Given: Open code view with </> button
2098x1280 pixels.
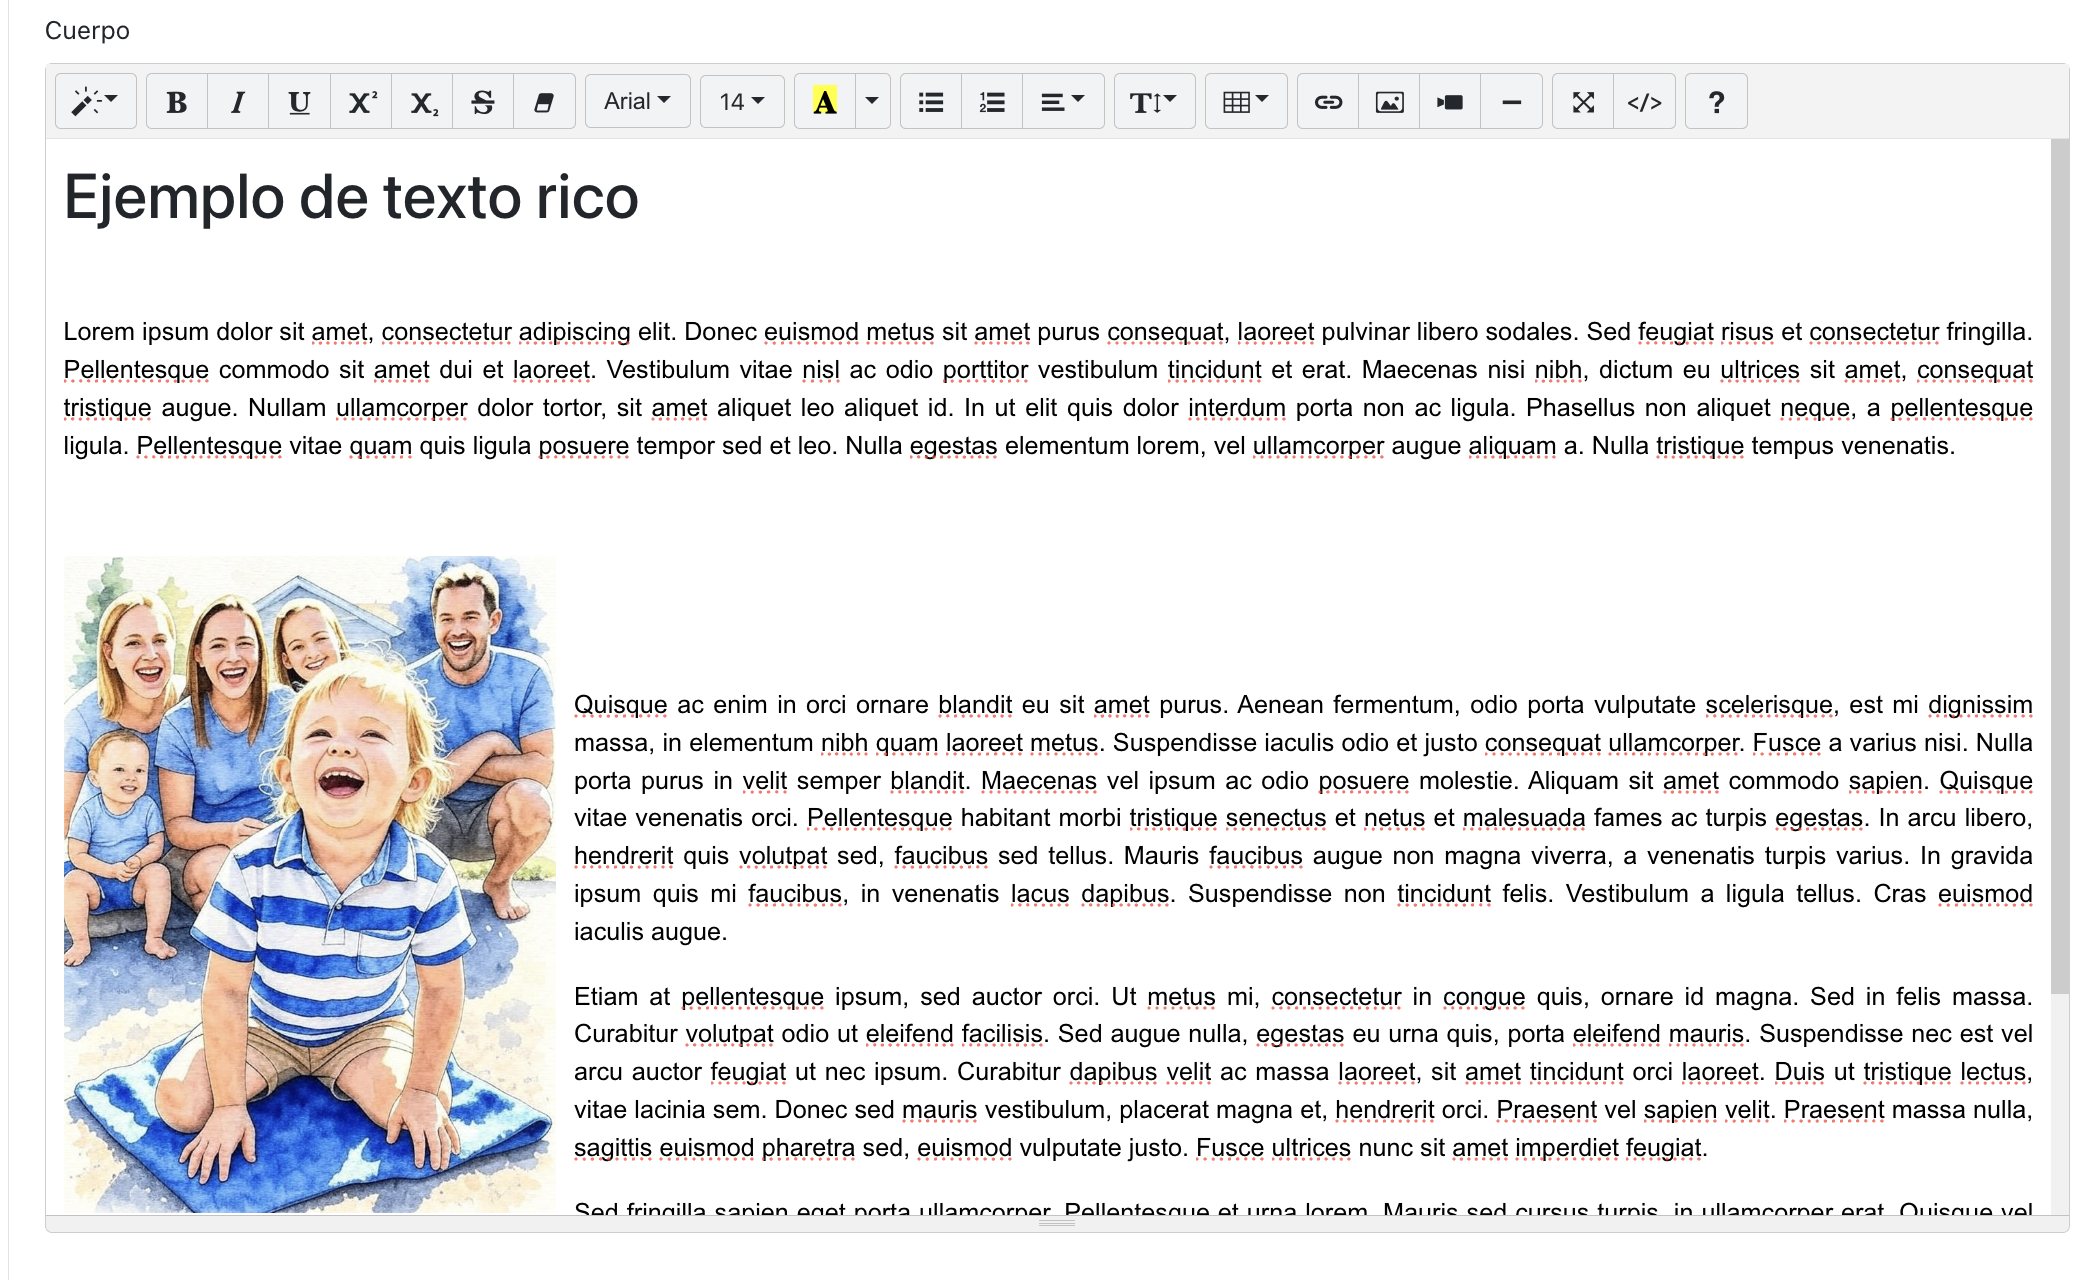Looking at the screenshot, I should click(x=1644, y=102).
